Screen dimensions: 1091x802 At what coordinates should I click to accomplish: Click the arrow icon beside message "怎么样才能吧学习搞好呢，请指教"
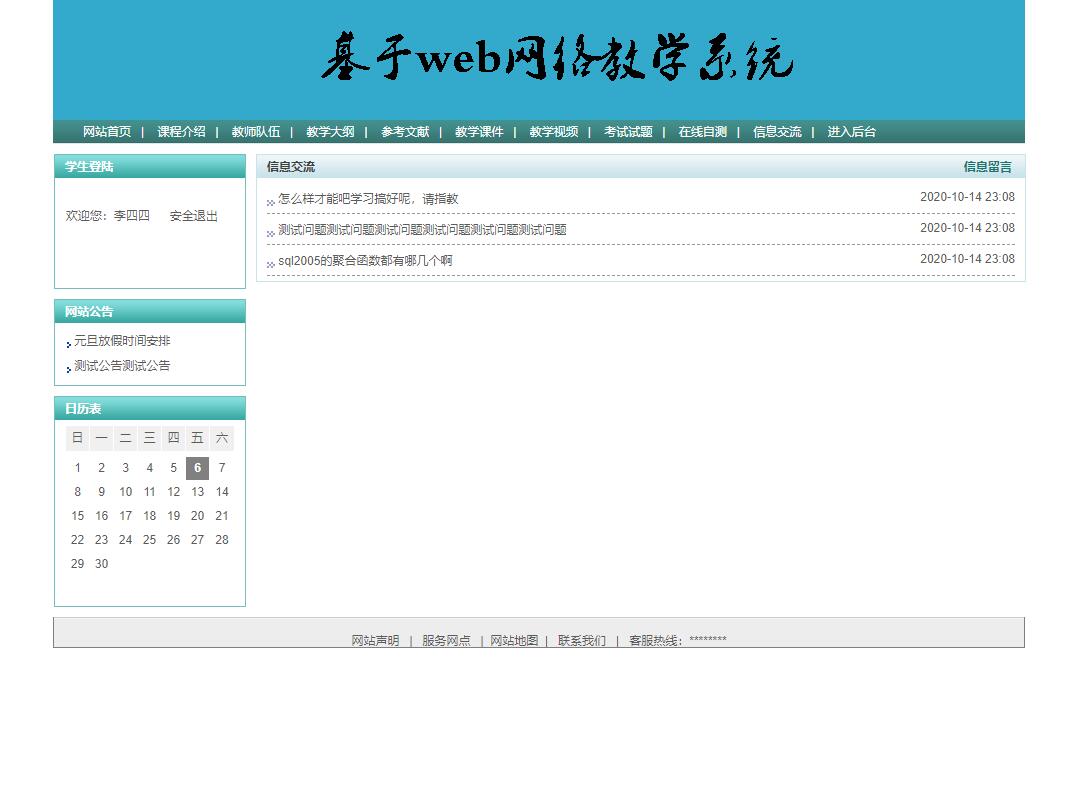click(270, 200)
